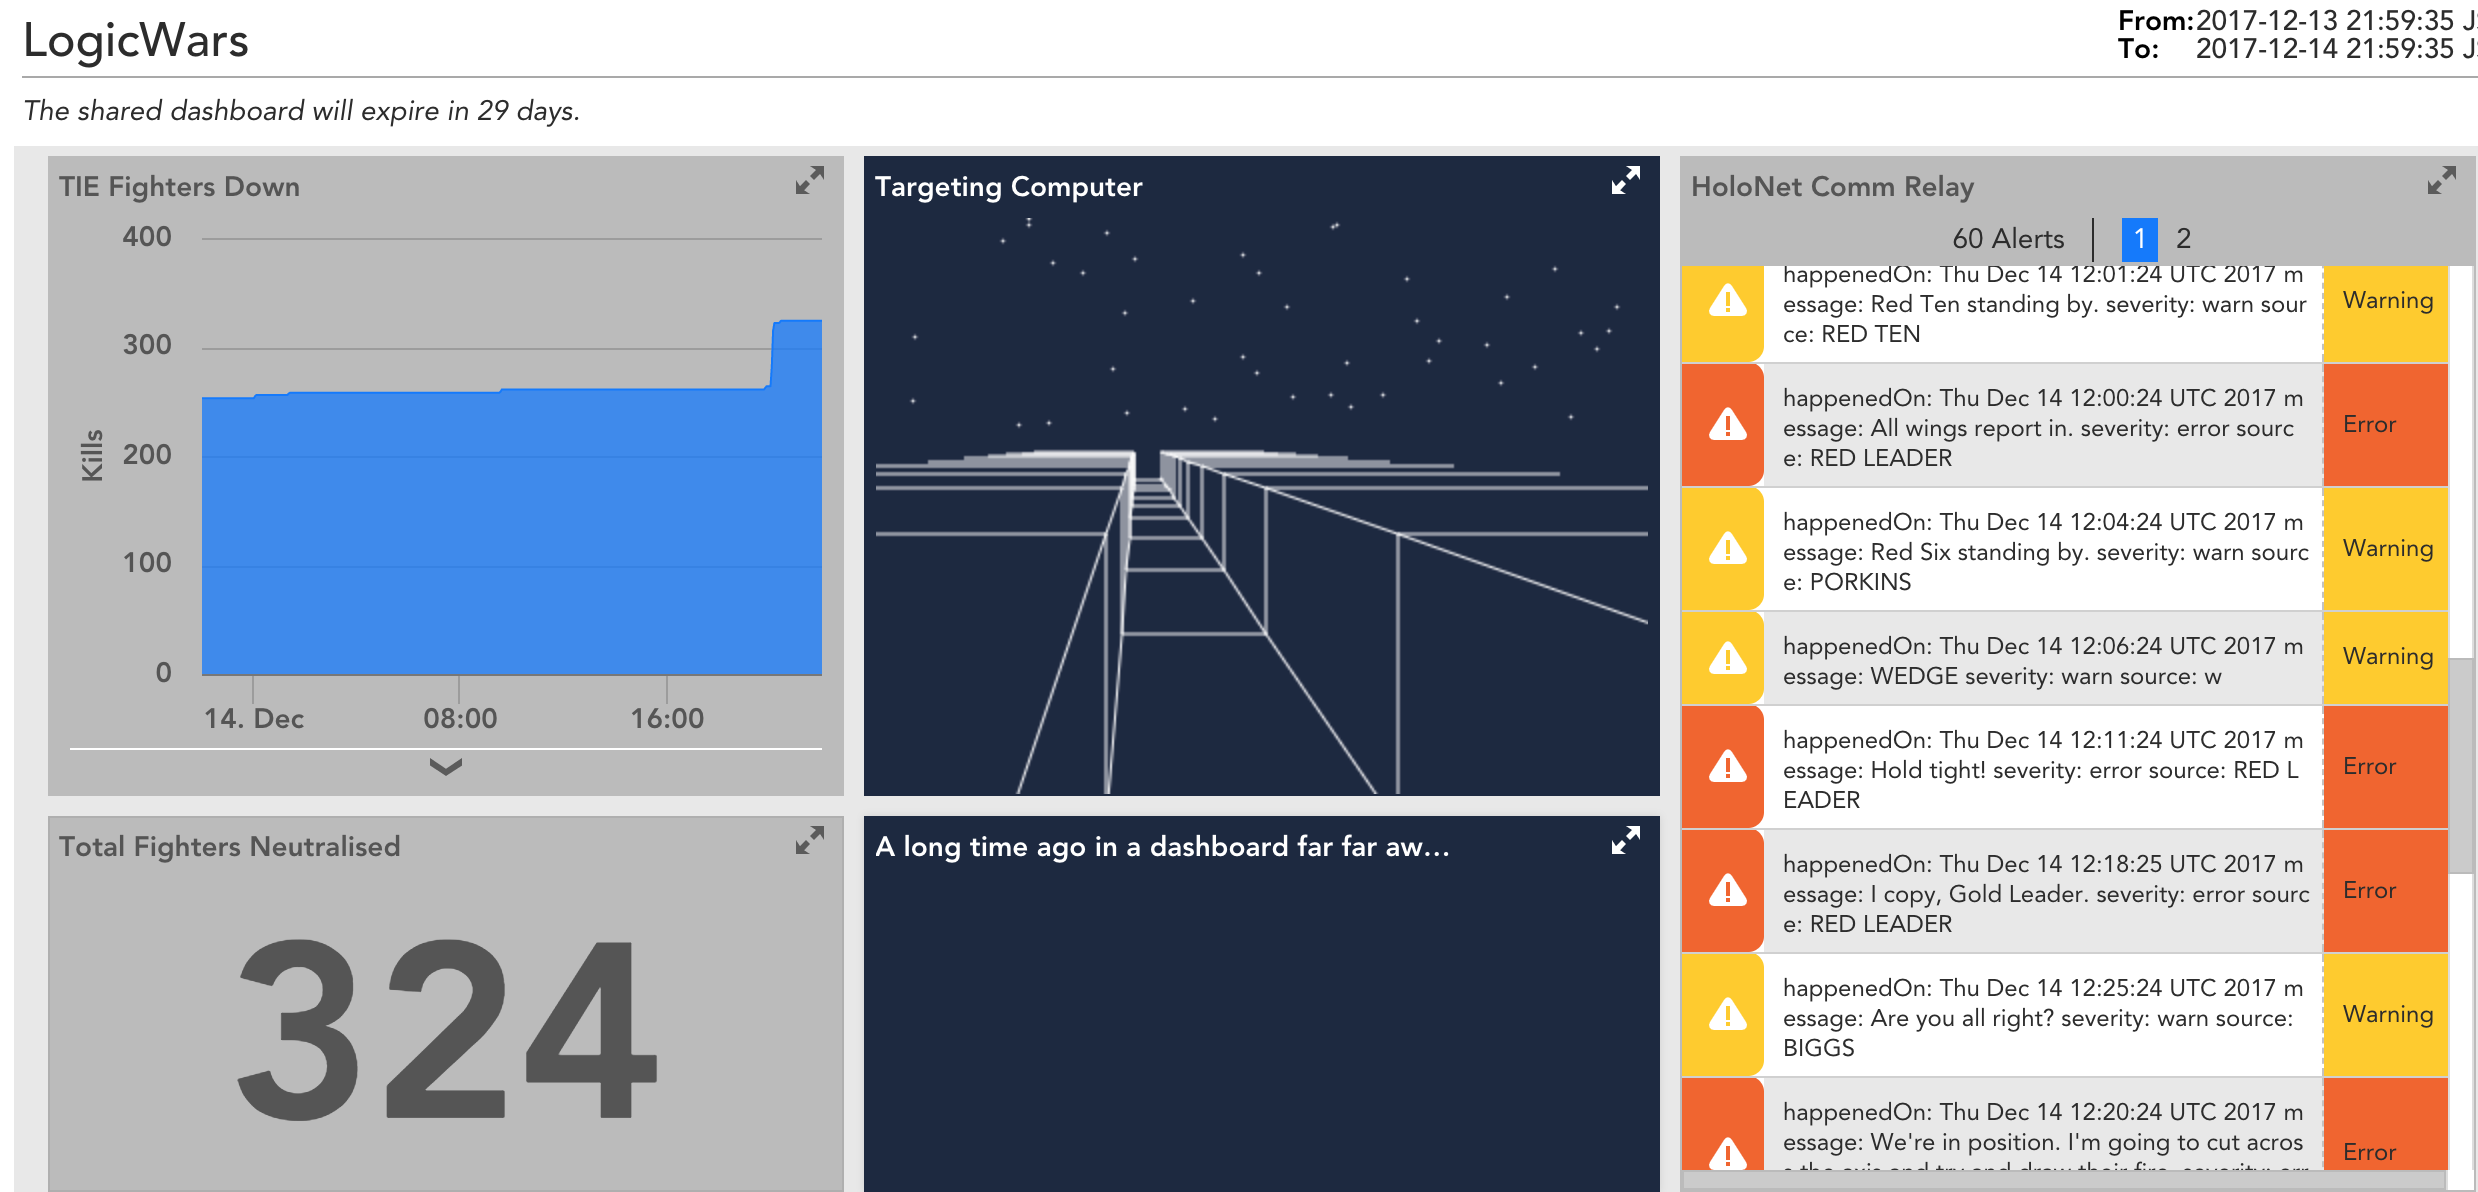The width and height of the screenshot is (2478, 1192).
Task: Click the 'Targeting Computer' widget title
Action: point(1008,187)
